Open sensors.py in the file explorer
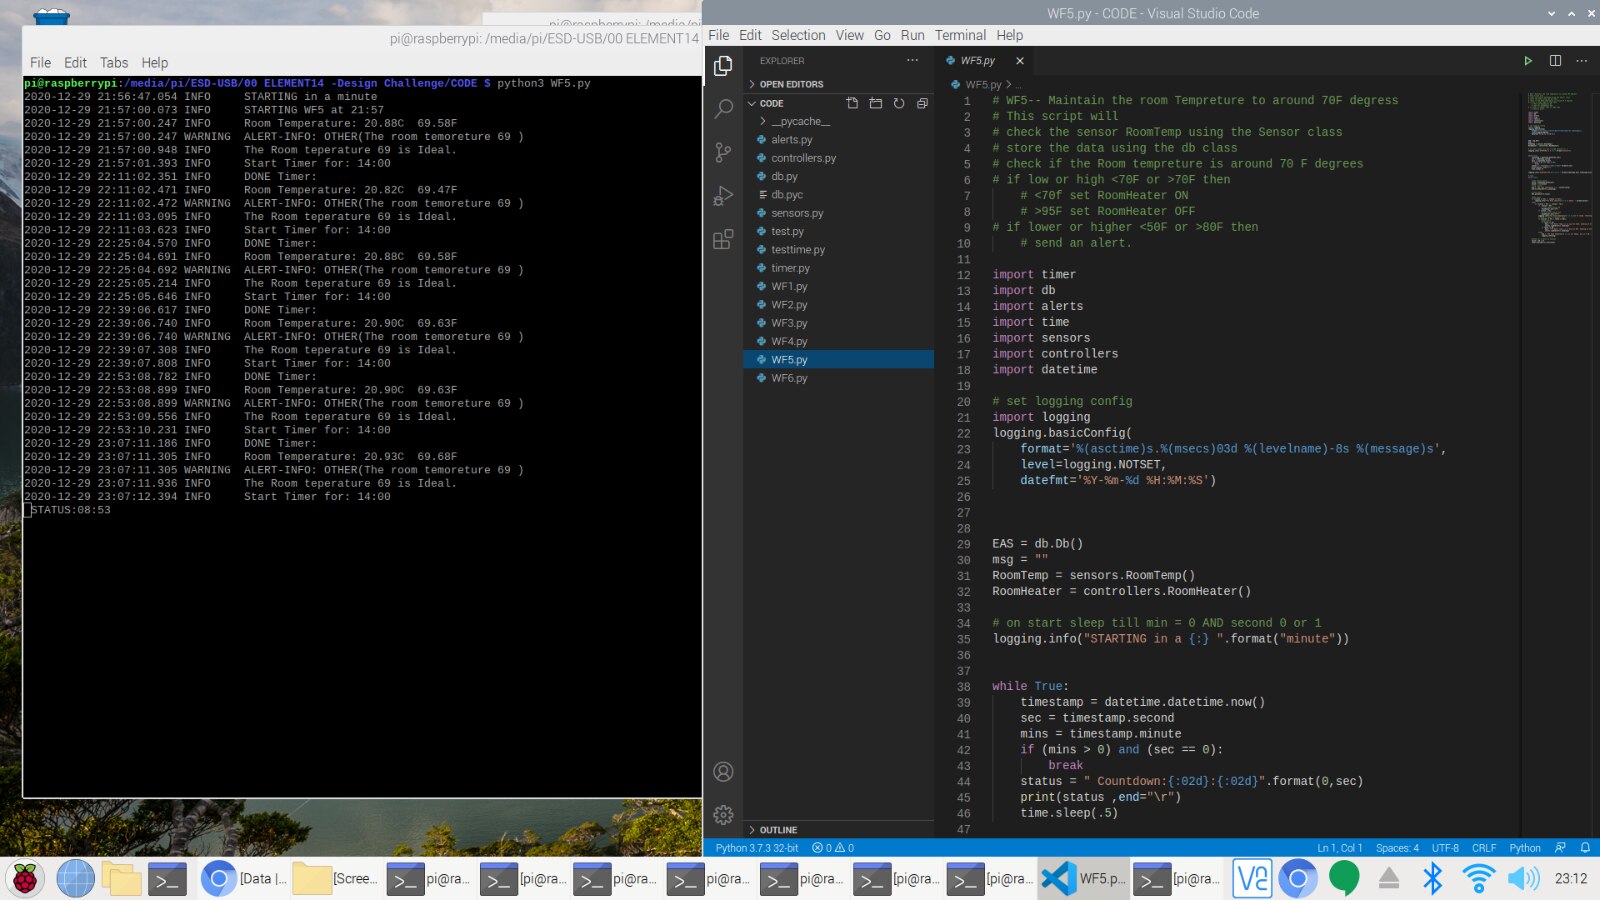The image size is (1600, 900). point(797,213)
